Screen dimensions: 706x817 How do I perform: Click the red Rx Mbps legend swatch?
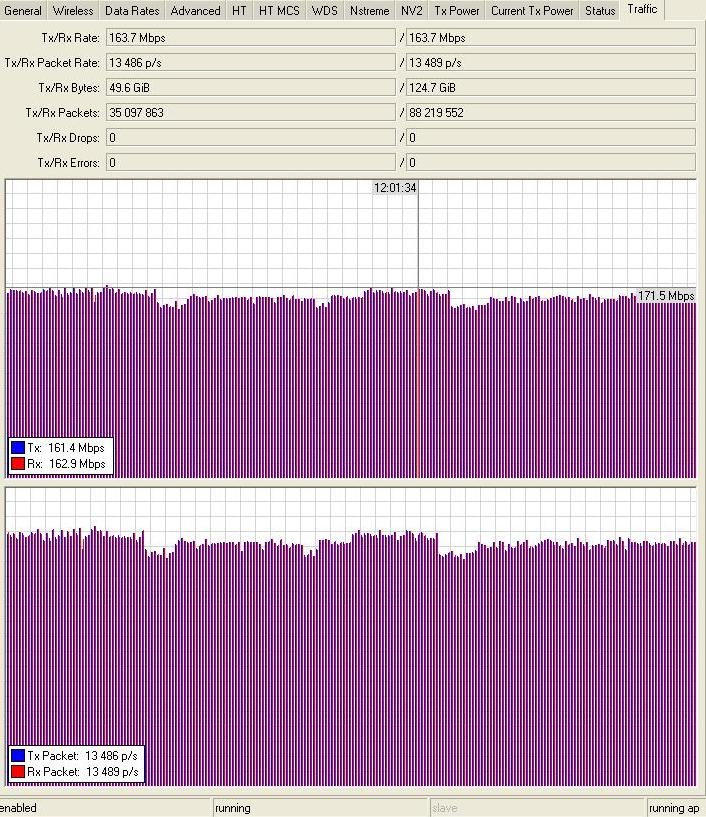click(18, 464)
